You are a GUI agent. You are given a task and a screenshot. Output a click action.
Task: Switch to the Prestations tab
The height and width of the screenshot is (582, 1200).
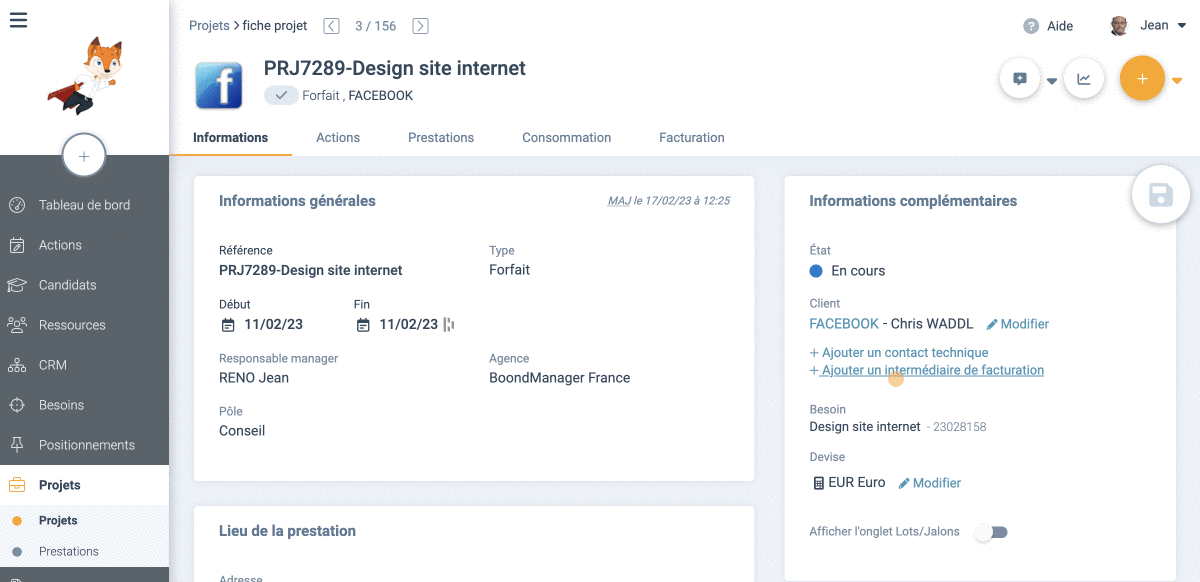point(441,138)
